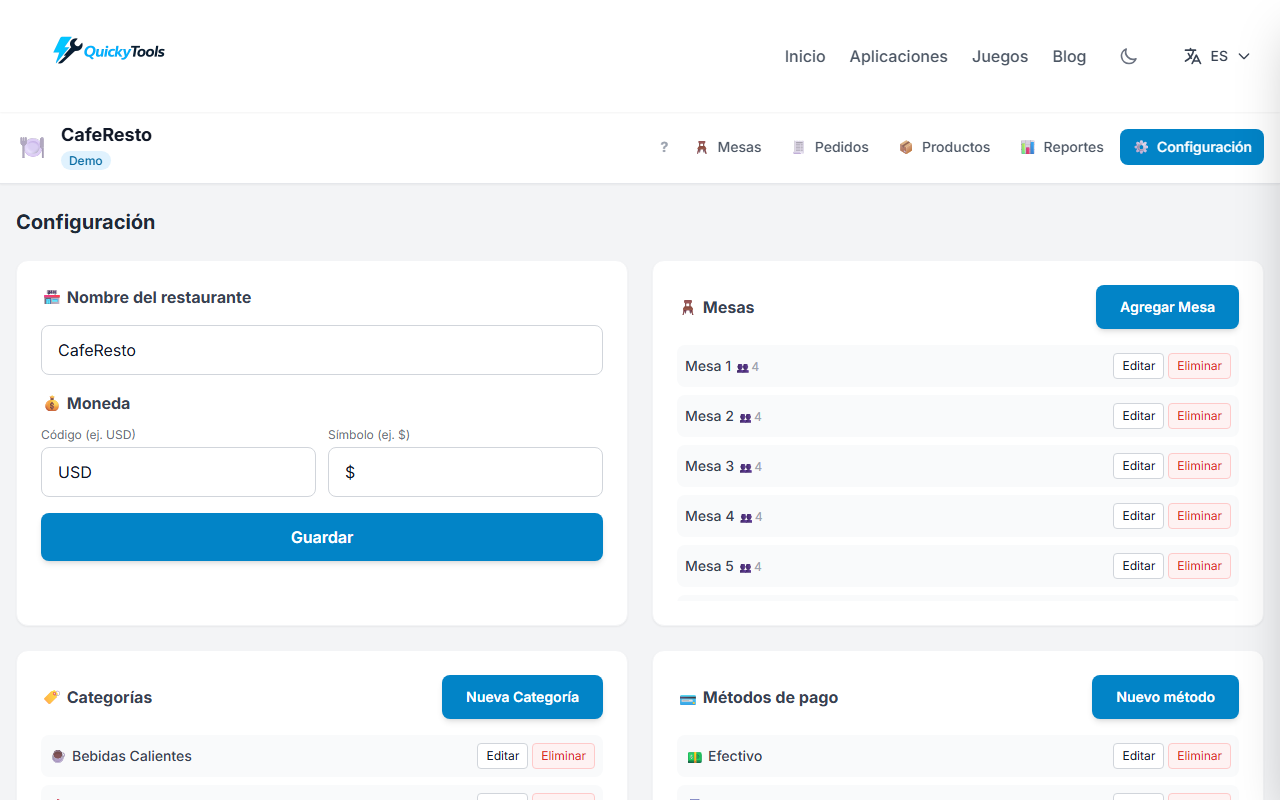Create a category with Nueva Categoría

tap(522, 697)
